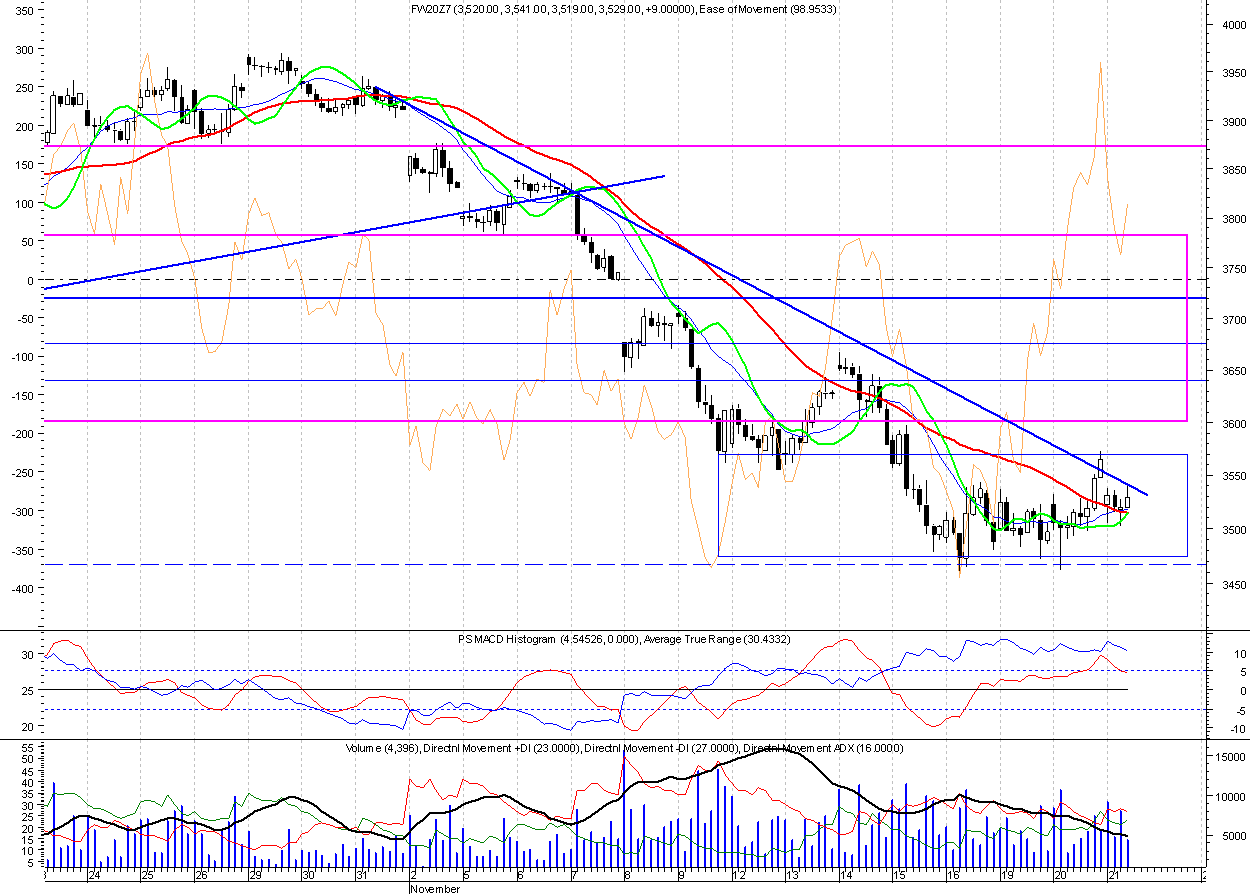Click the Directnl Movement ADX (16.0000) label
Image resolution: width=1250 pixels, height=894 pixels.
pos(823,748)
